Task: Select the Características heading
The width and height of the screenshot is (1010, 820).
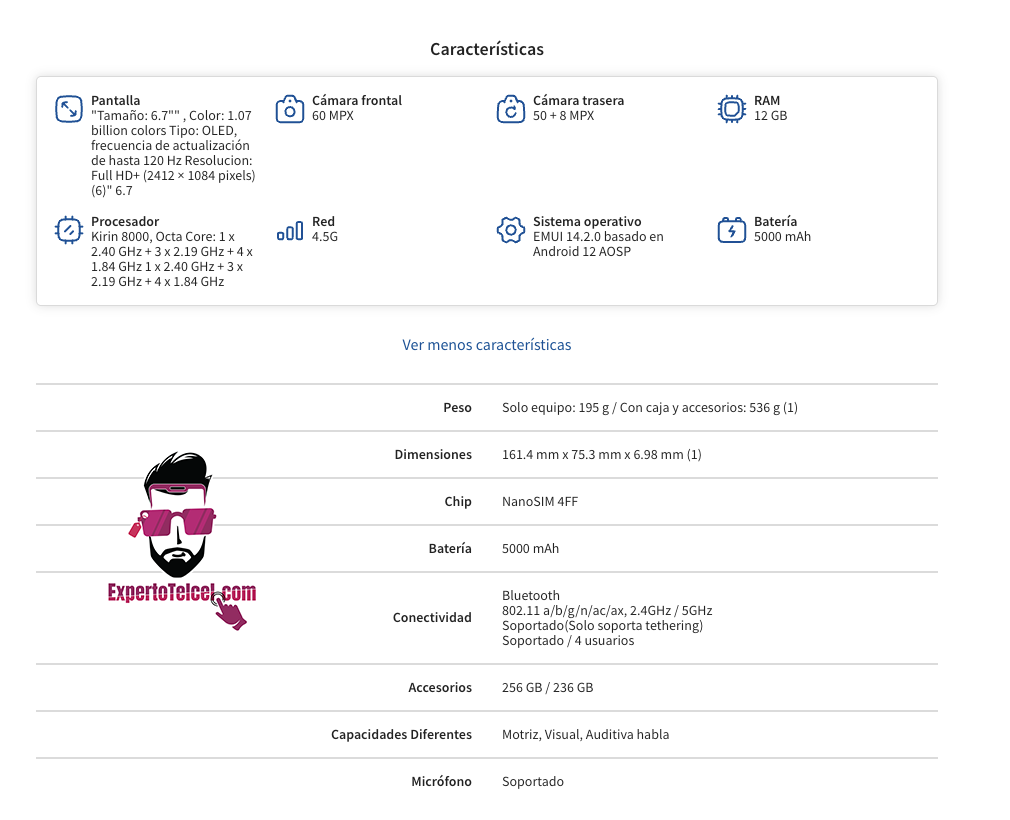Action: click(486, 49)
